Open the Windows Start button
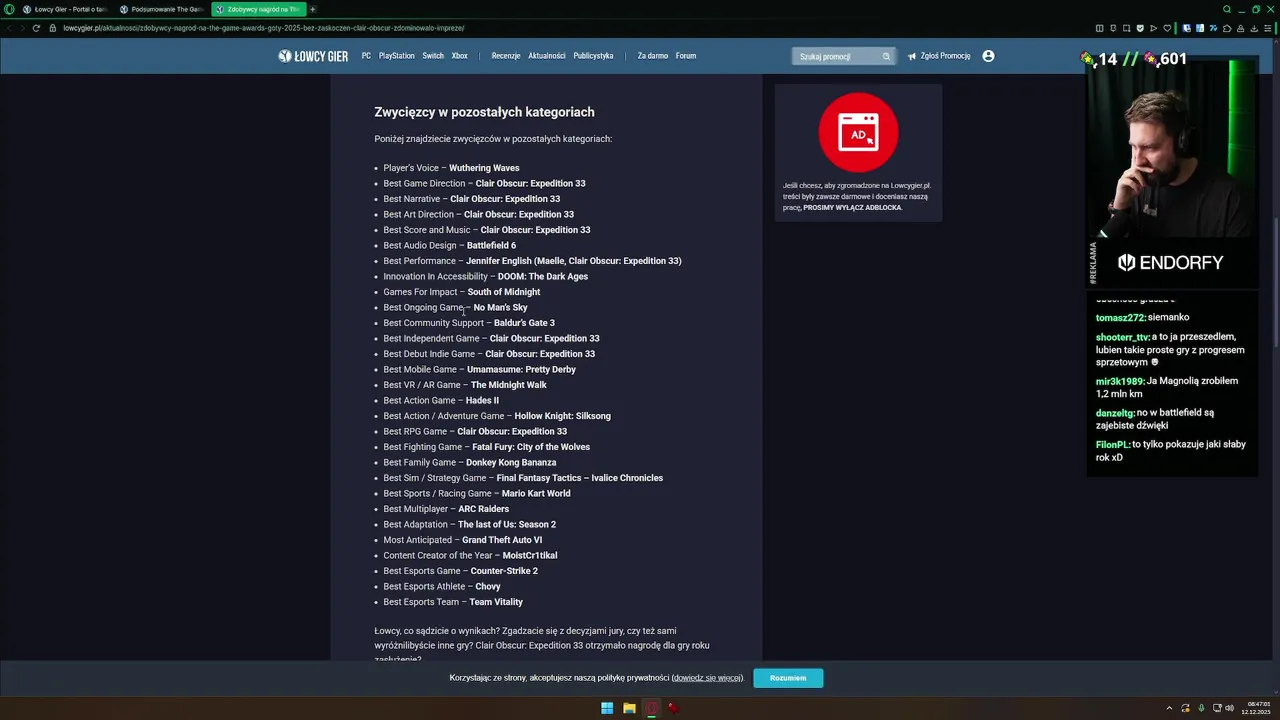 pyautogui.click(x=607, y=708)
